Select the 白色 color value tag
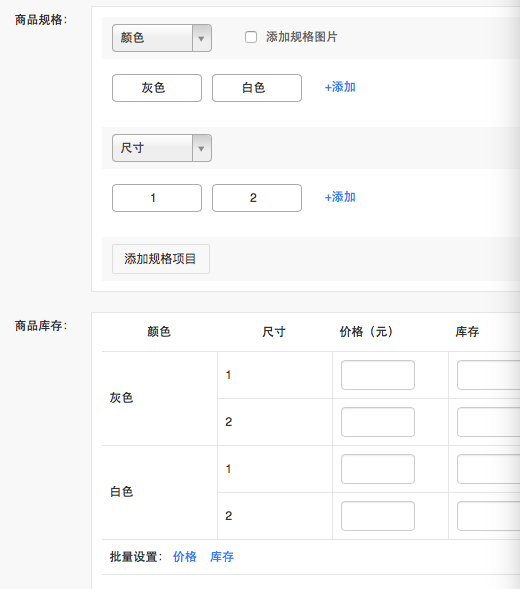The width and height of the screenshot is (520, 589). (x=257, y=88)
